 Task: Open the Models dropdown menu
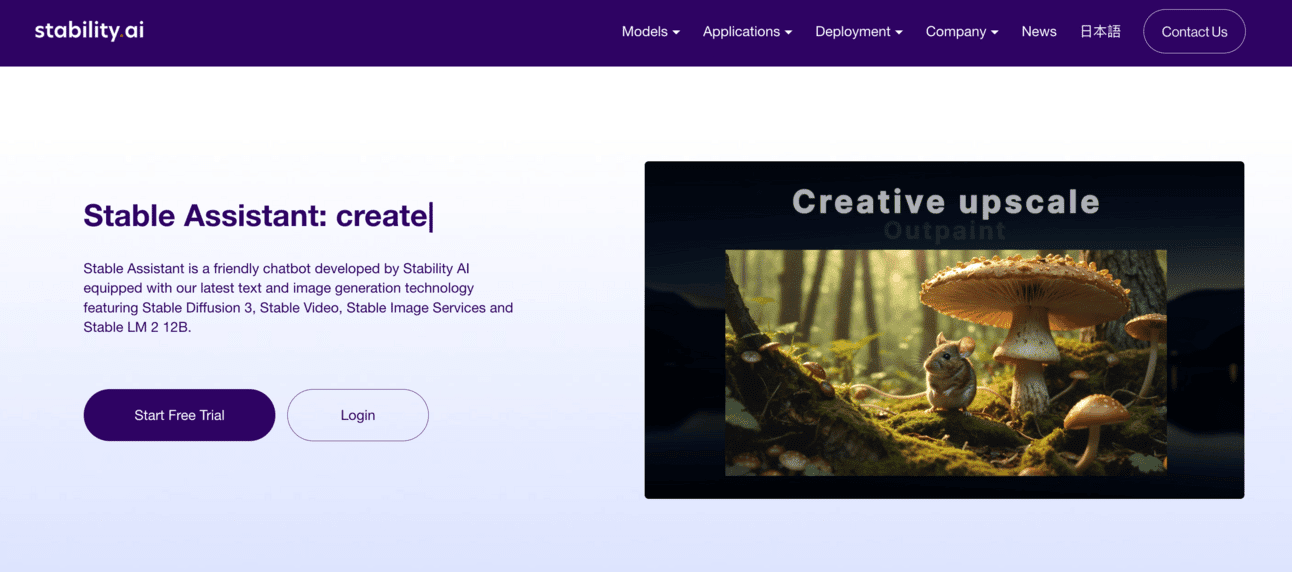[650, 32]
